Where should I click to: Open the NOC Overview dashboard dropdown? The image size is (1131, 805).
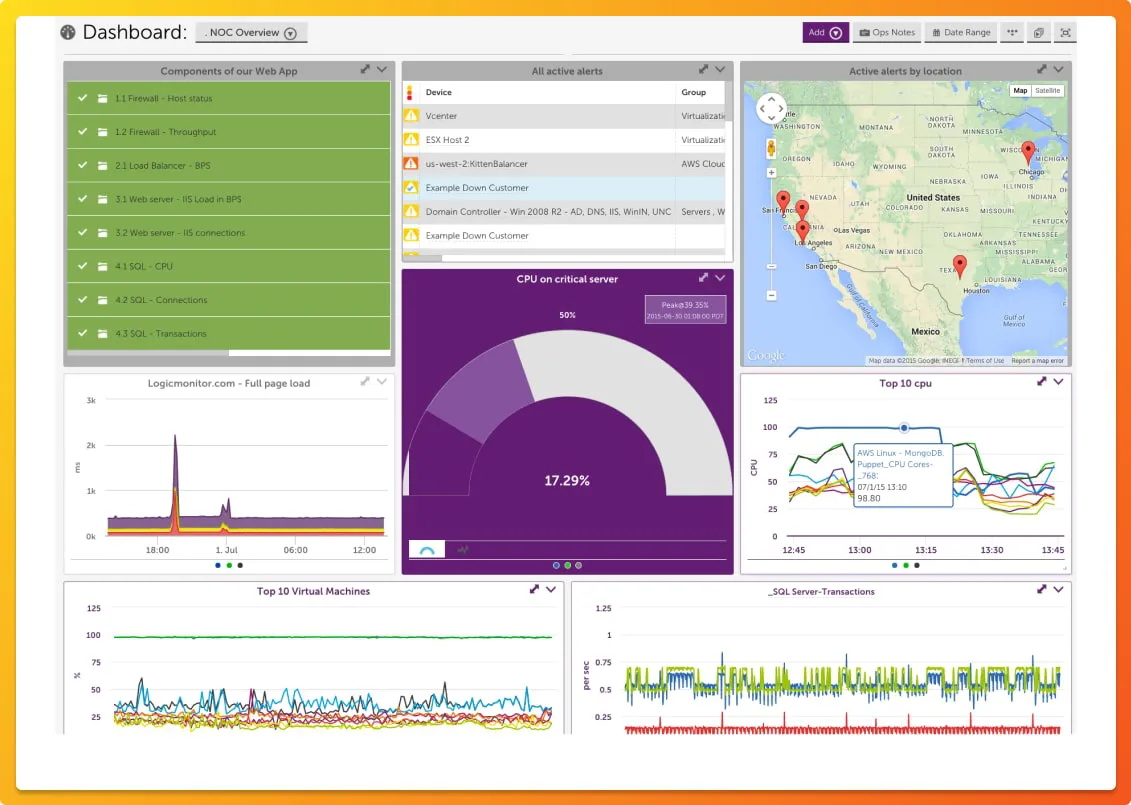point(252,32)
